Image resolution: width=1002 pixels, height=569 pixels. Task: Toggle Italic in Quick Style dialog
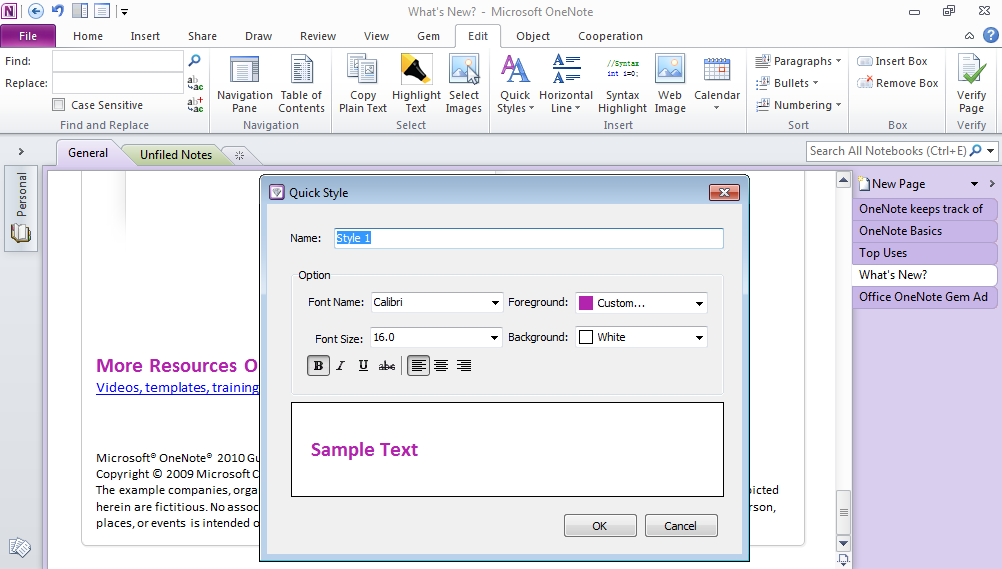tap(341, 366)
